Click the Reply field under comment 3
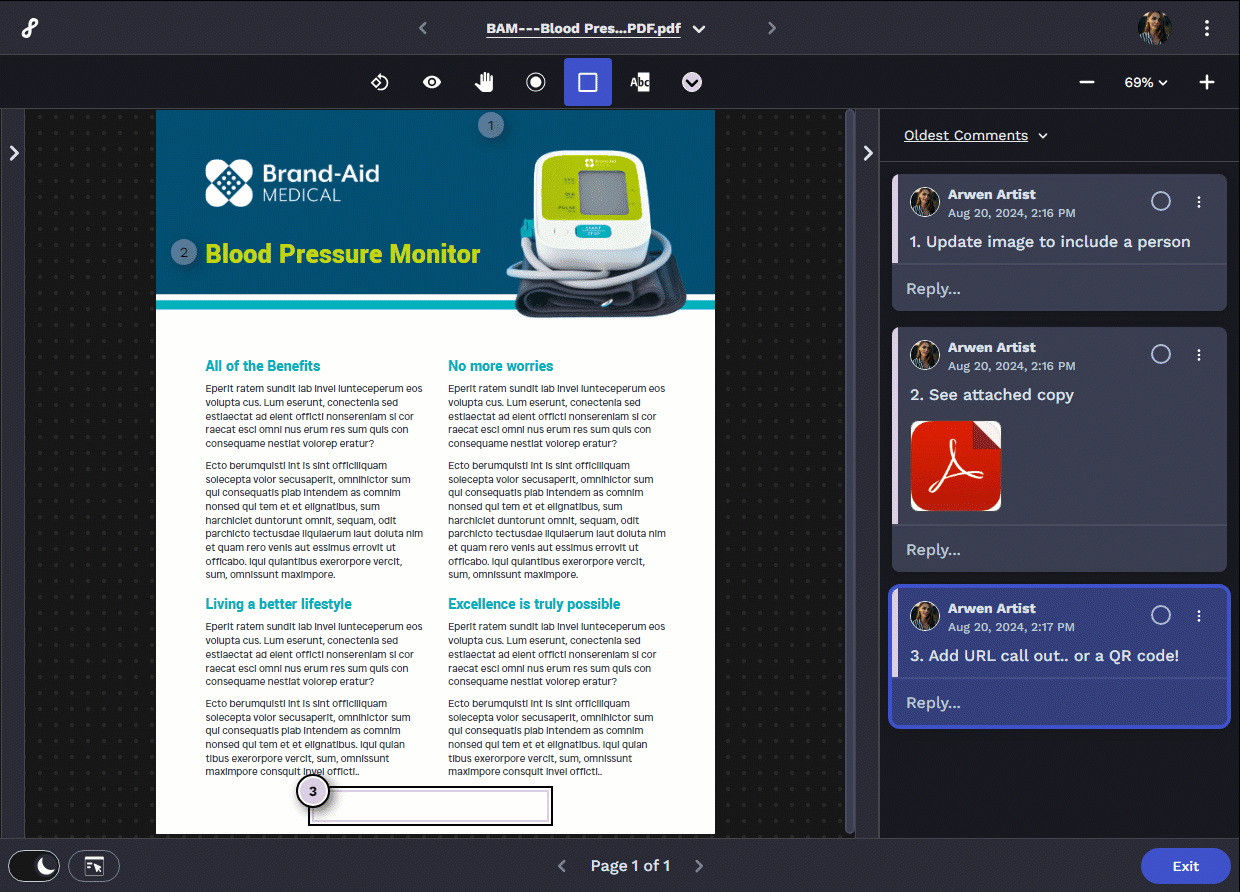The image size is (1240, 892). 1060,702
